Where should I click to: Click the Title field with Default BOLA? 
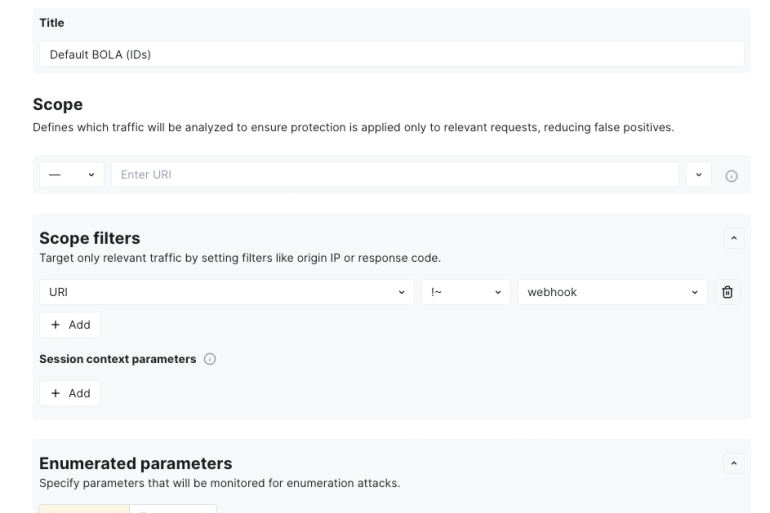tap(391, 54)
